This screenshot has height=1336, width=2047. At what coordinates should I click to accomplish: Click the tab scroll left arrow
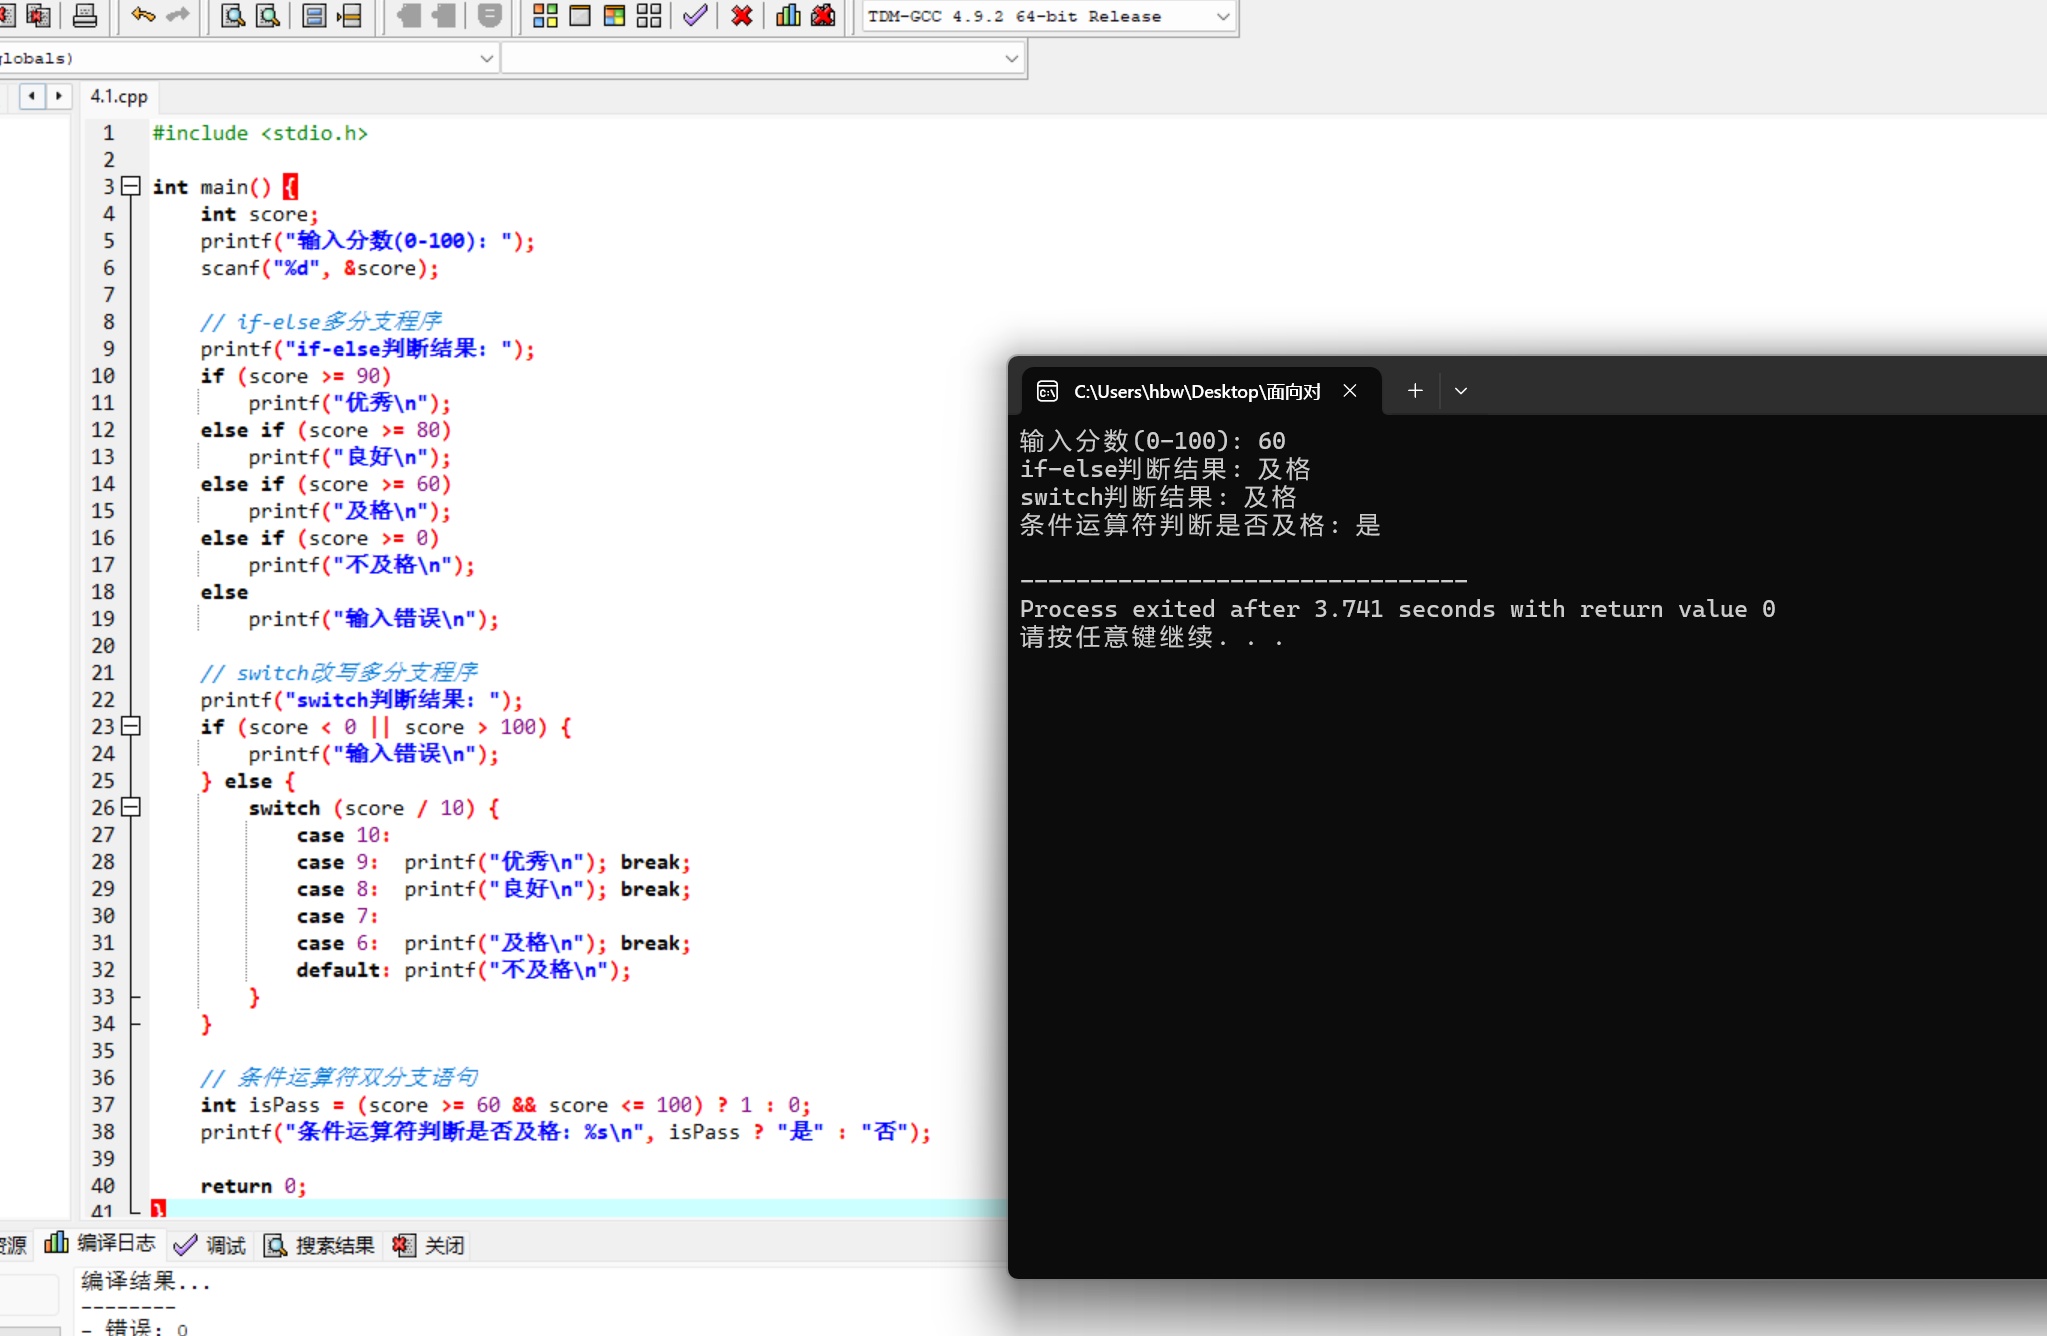(x=32, y=96)
